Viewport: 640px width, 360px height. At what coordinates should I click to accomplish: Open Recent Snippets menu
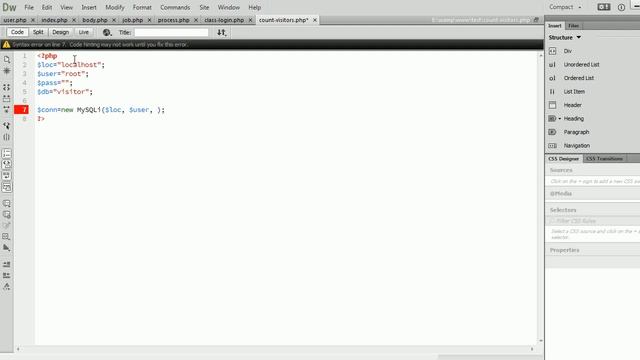7,237
